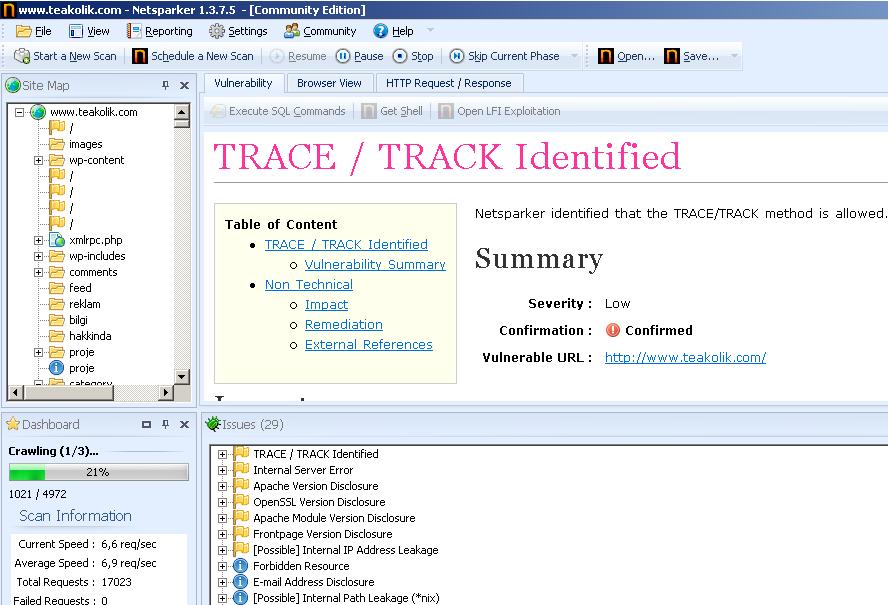Select the Forbidden Resource issue

click(301, 566)
